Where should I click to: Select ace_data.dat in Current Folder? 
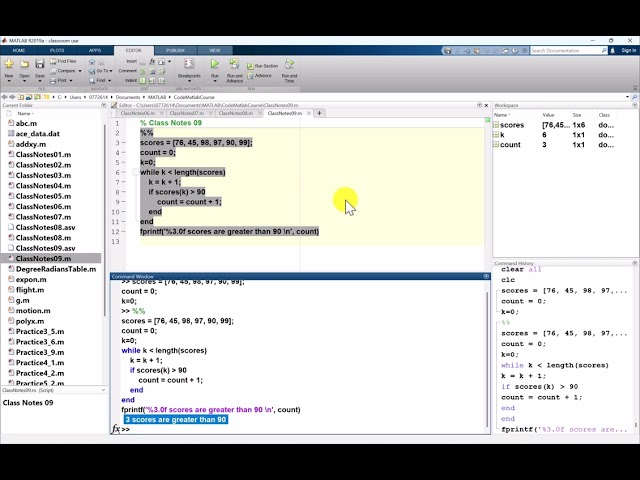point(38,133)
